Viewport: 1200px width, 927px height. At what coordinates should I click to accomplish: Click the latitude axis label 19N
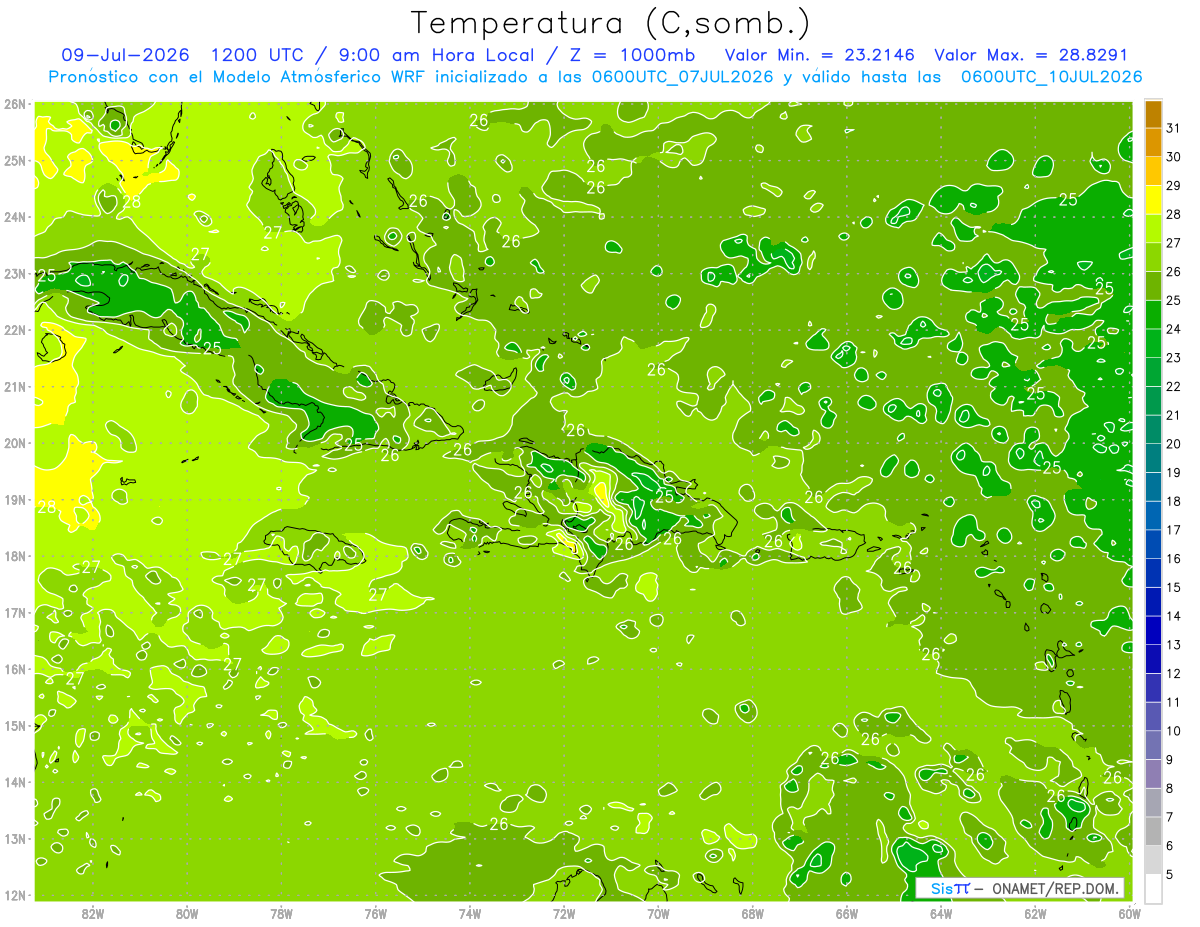click(x=14, y=499)
